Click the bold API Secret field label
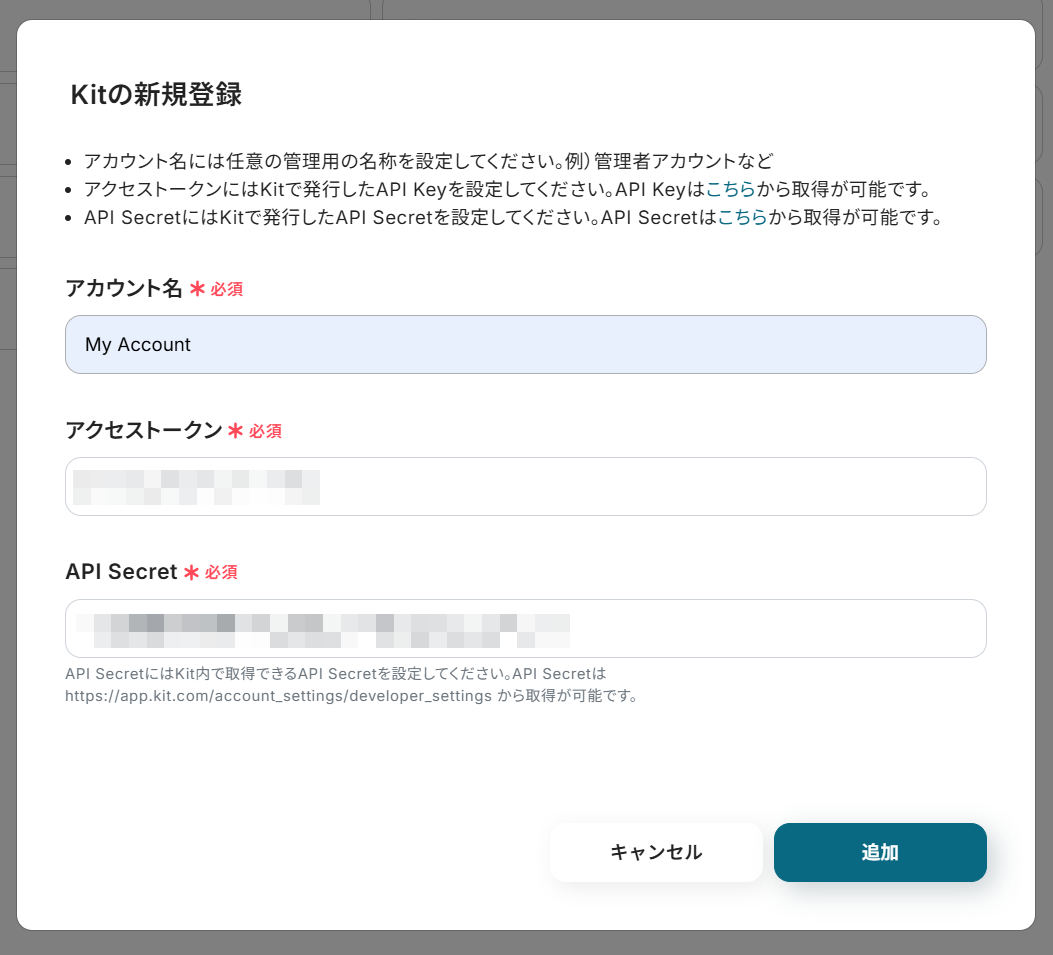The width and height of the screenshot is (1053, 955). click(121, 573)
